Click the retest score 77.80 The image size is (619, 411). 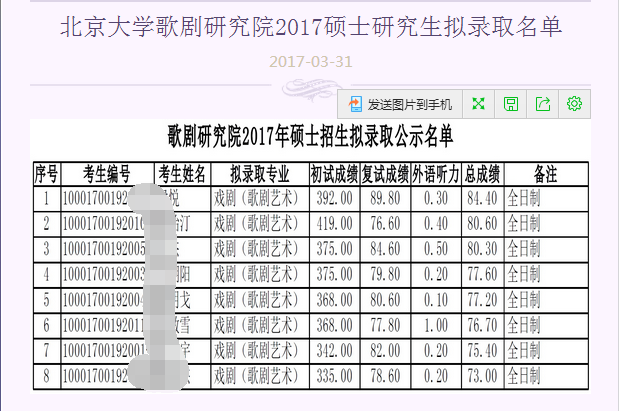(385, 325)
